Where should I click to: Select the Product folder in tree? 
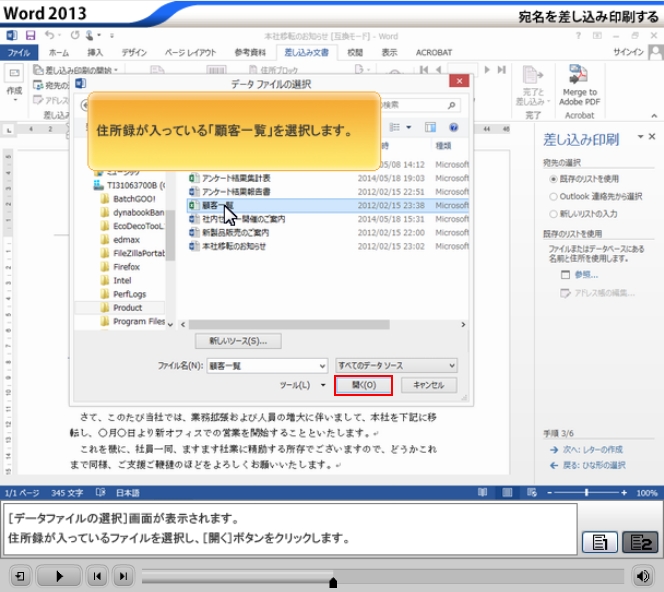120,307
